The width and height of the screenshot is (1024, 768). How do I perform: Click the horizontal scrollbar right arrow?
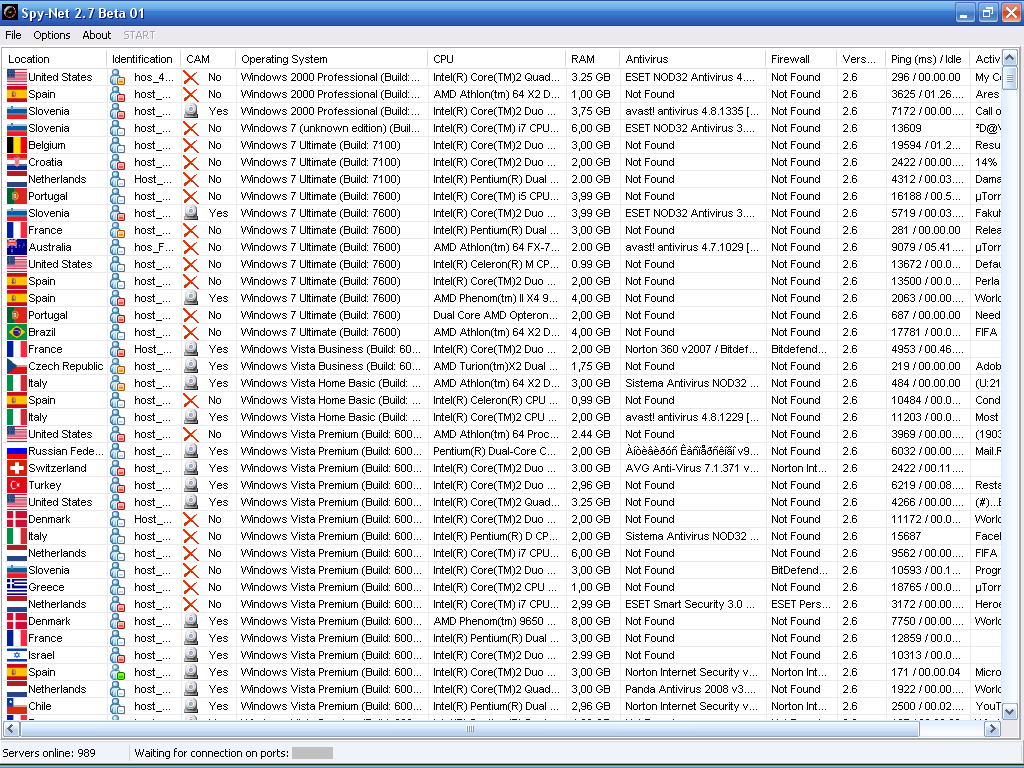pos(993,728)
